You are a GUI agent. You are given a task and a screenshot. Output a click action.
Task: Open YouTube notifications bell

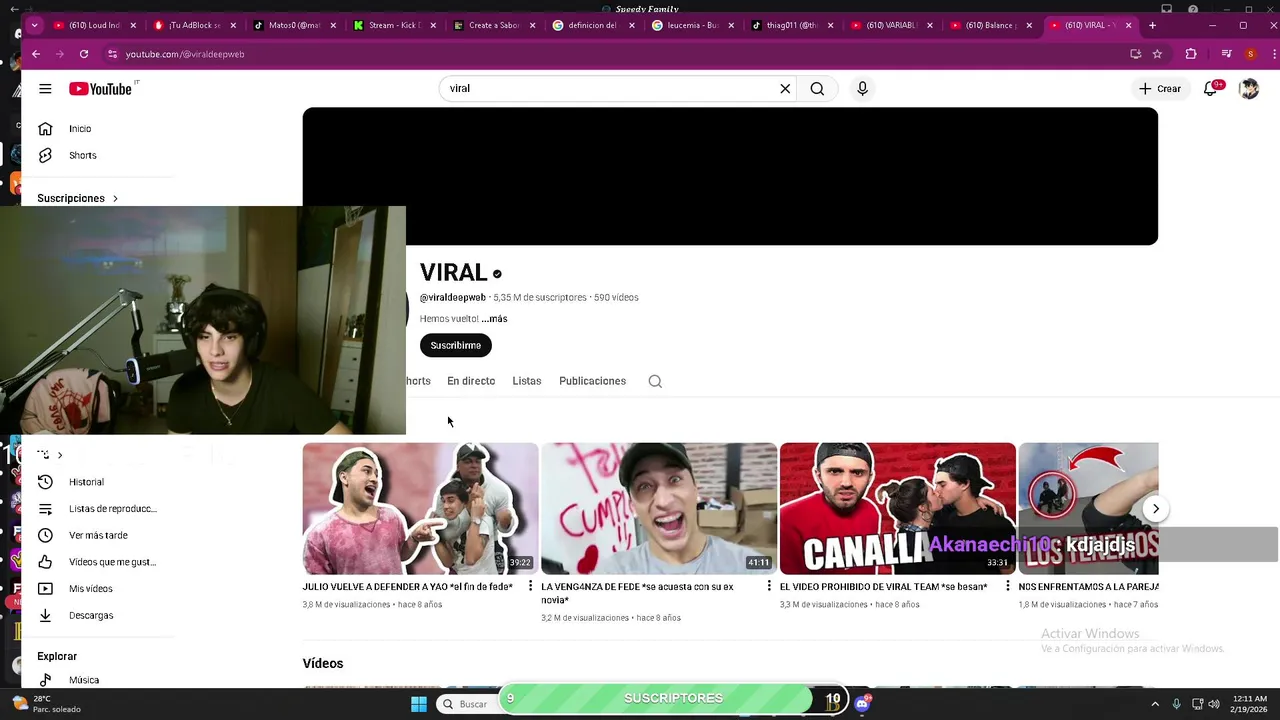(x=1211, y=88)
